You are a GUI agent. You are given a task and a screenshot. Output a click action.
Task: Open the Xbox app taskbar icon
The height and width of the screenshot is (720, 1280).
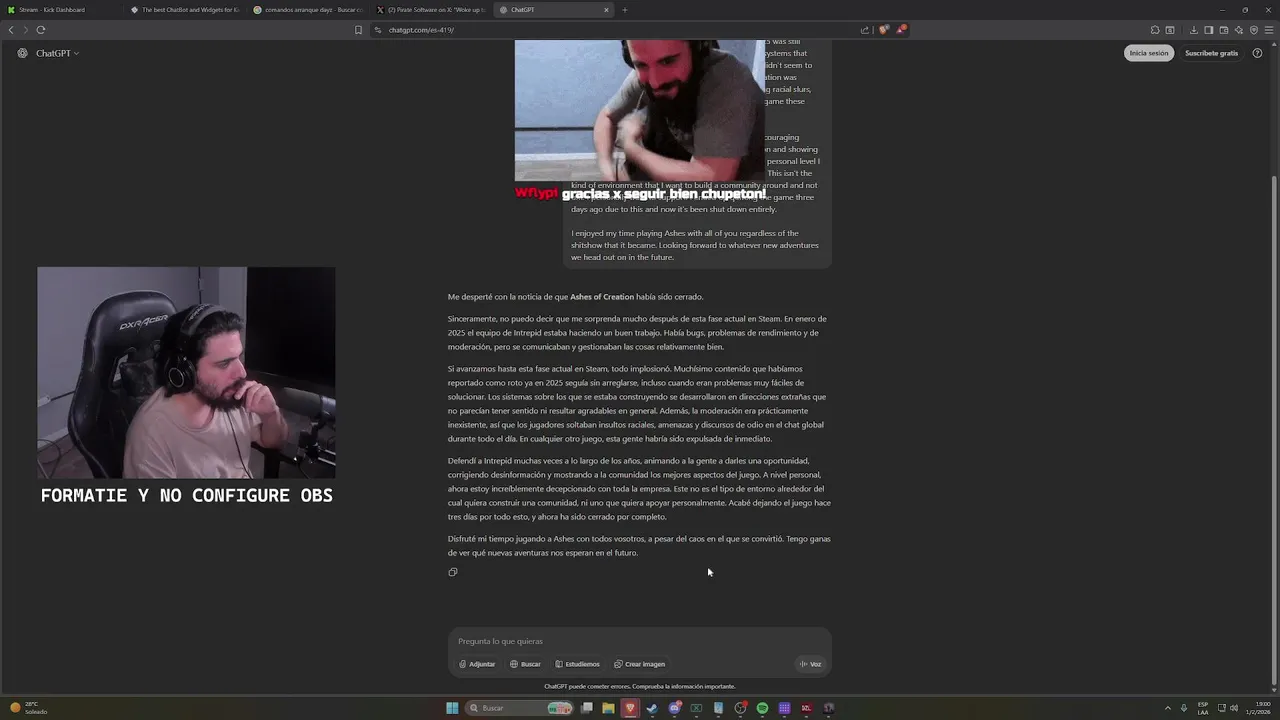click(696, 708)
